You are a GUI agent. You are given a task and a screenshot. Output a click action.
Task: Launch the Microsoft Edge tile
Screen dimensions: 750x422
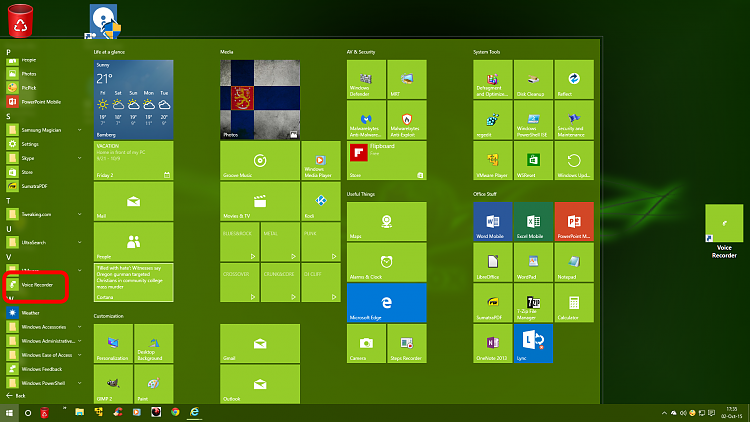tap(386, 303)
